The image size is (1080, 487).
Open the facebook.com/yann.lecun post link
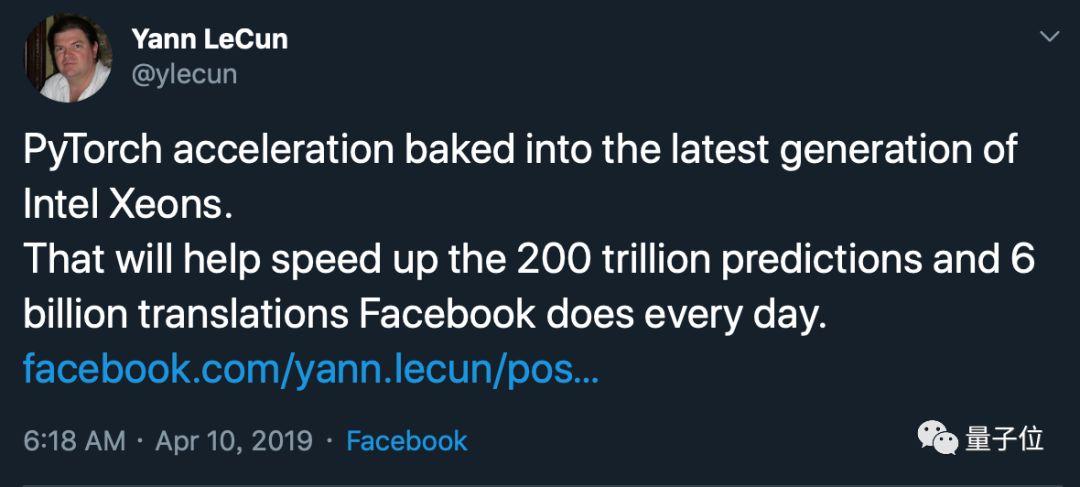pyautogui.click(x=311, y=370)
